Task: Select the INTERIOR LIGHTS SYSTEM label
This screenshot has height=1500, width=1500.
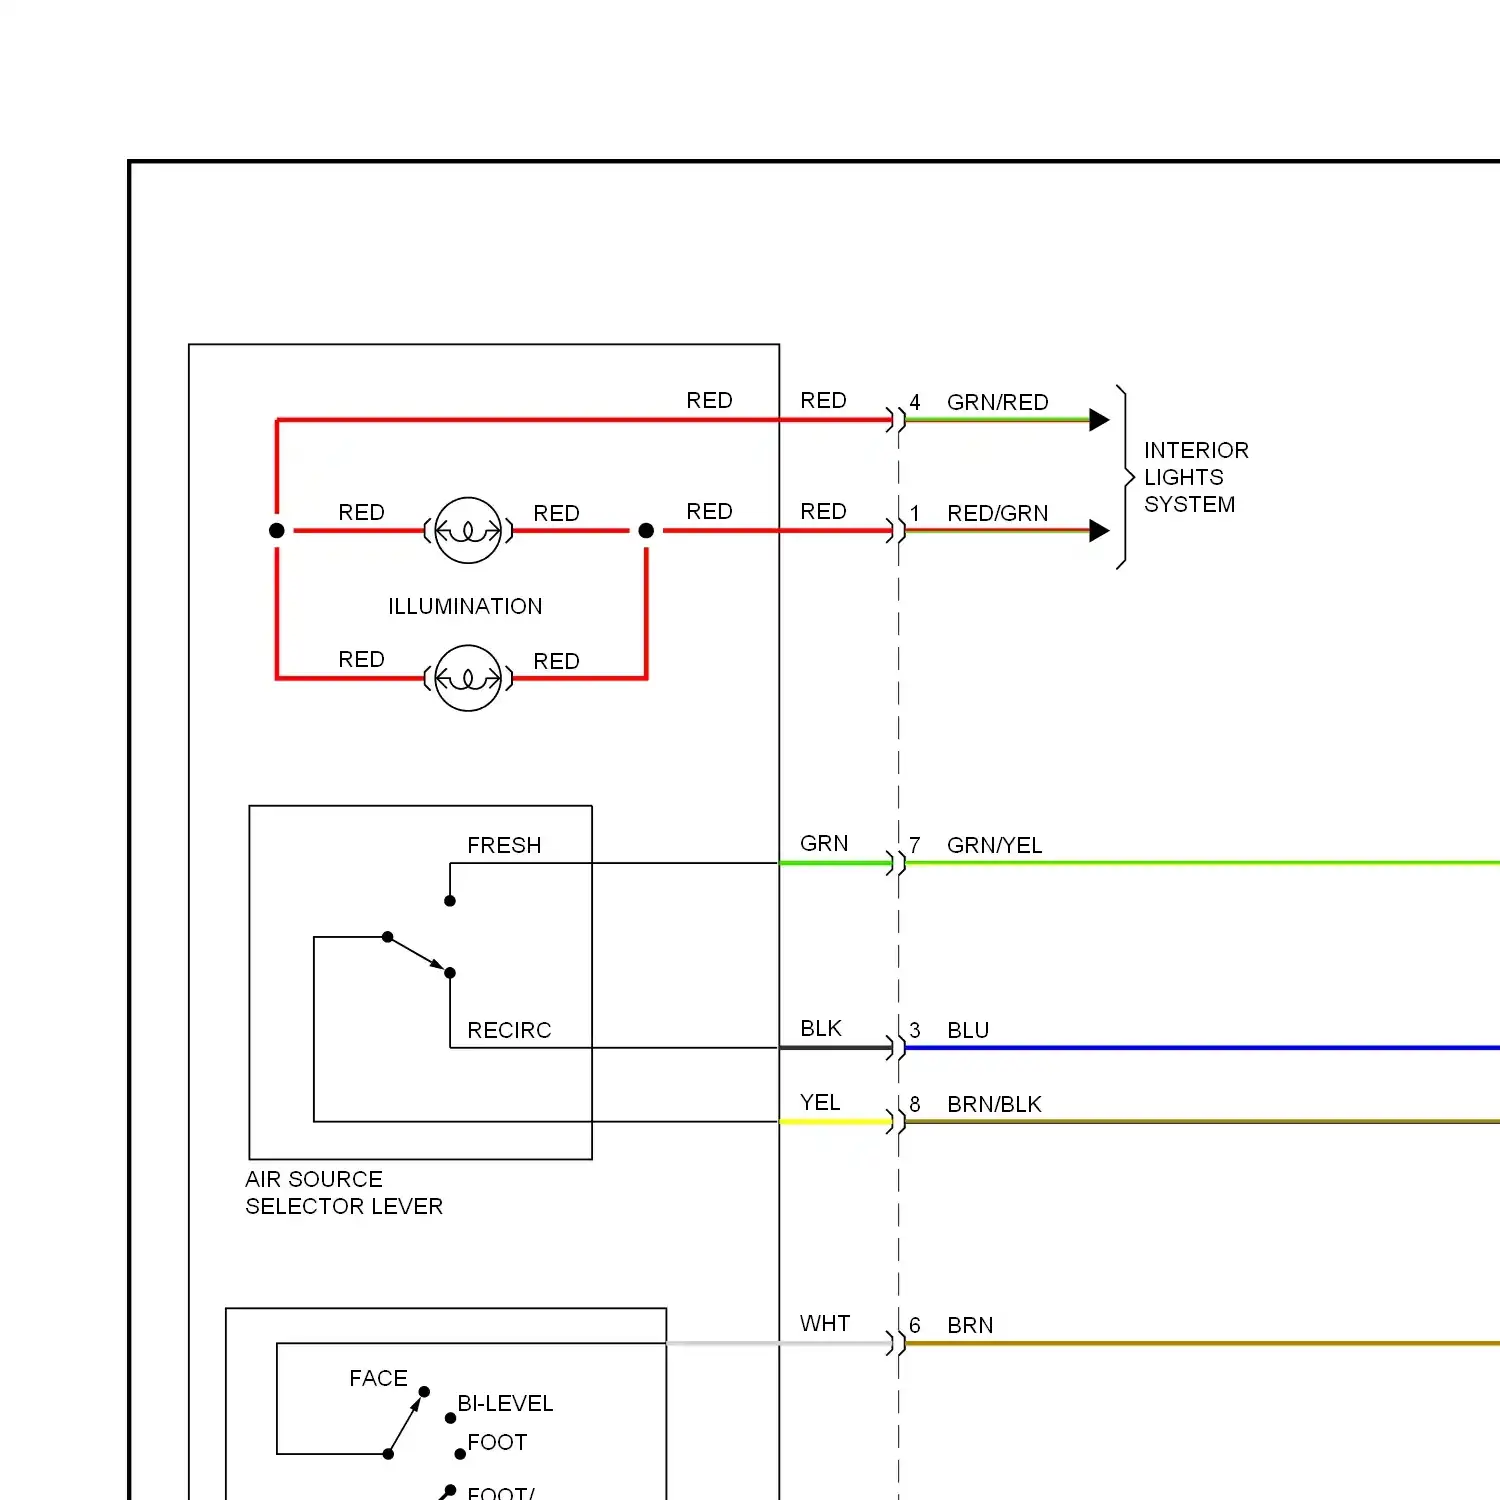Action: pyautogui.click(x=1196, y=477)
